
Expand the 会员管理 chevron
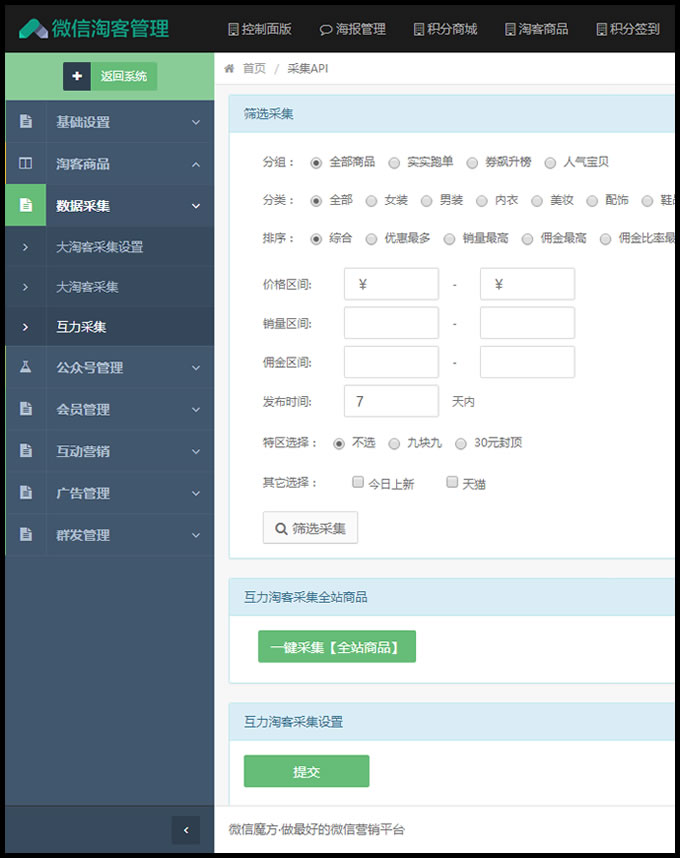(196, 409)
